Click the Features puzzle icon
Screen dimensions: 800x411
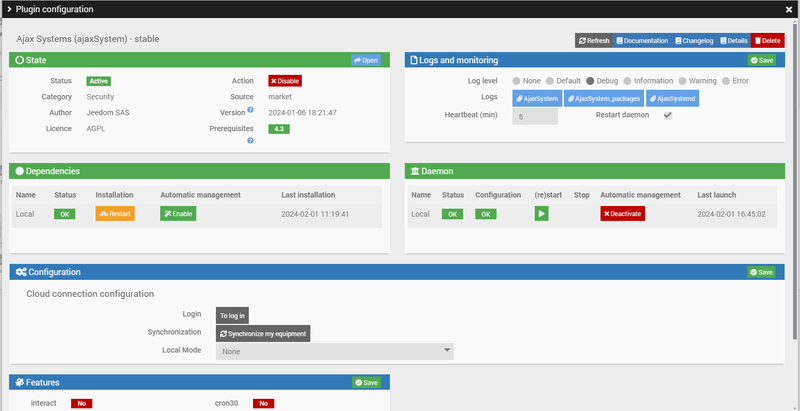19,382
